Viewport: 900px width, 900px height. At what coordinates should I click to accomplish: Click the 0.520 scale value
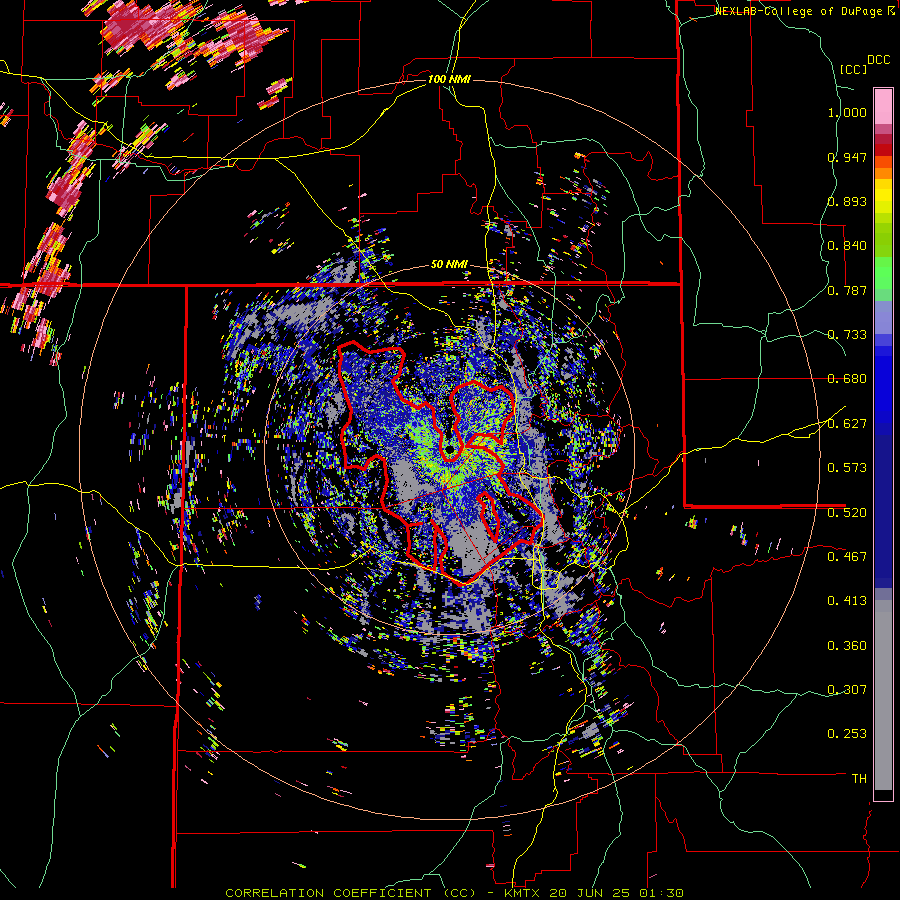point(847,513)
